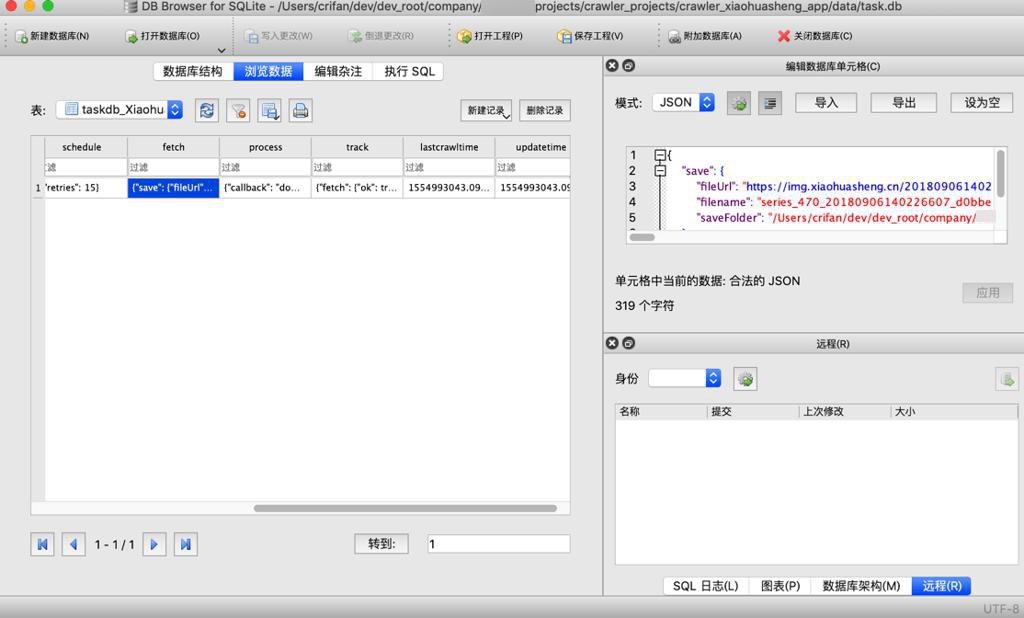
Task: Switch to 数据库结构 tab
Action: (x=193, y=71)
